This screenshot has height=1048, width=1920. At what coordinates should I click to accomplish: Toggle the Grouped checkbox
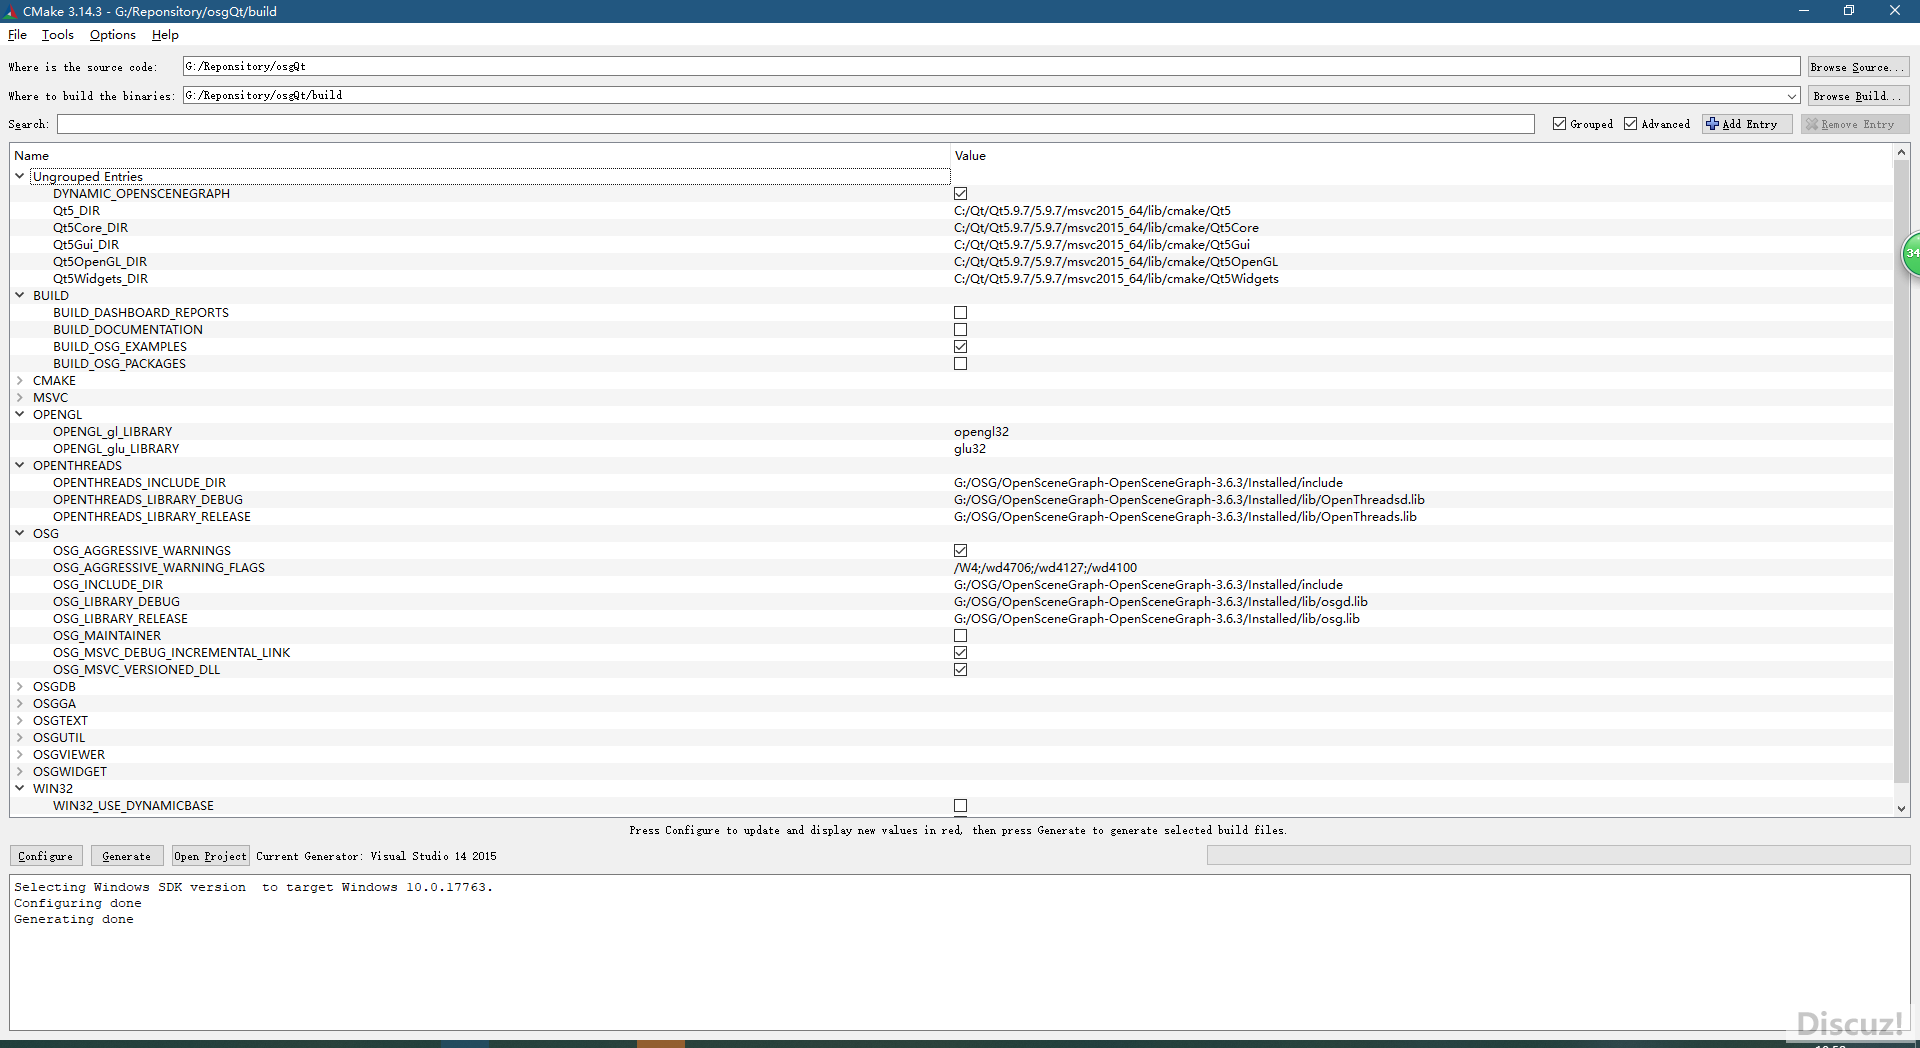[1559, 124]
